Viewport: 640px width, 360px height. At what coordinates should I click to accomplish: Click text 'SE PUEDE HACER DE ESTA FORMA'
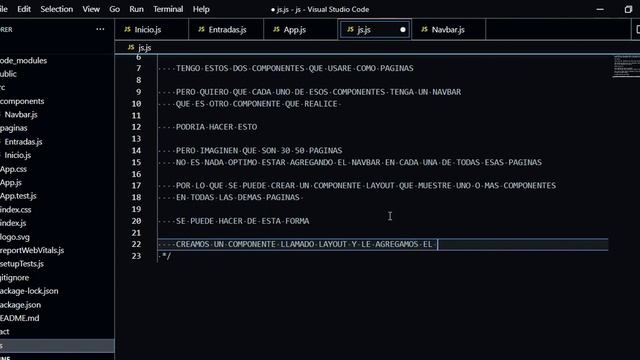[x=242, y=221]
